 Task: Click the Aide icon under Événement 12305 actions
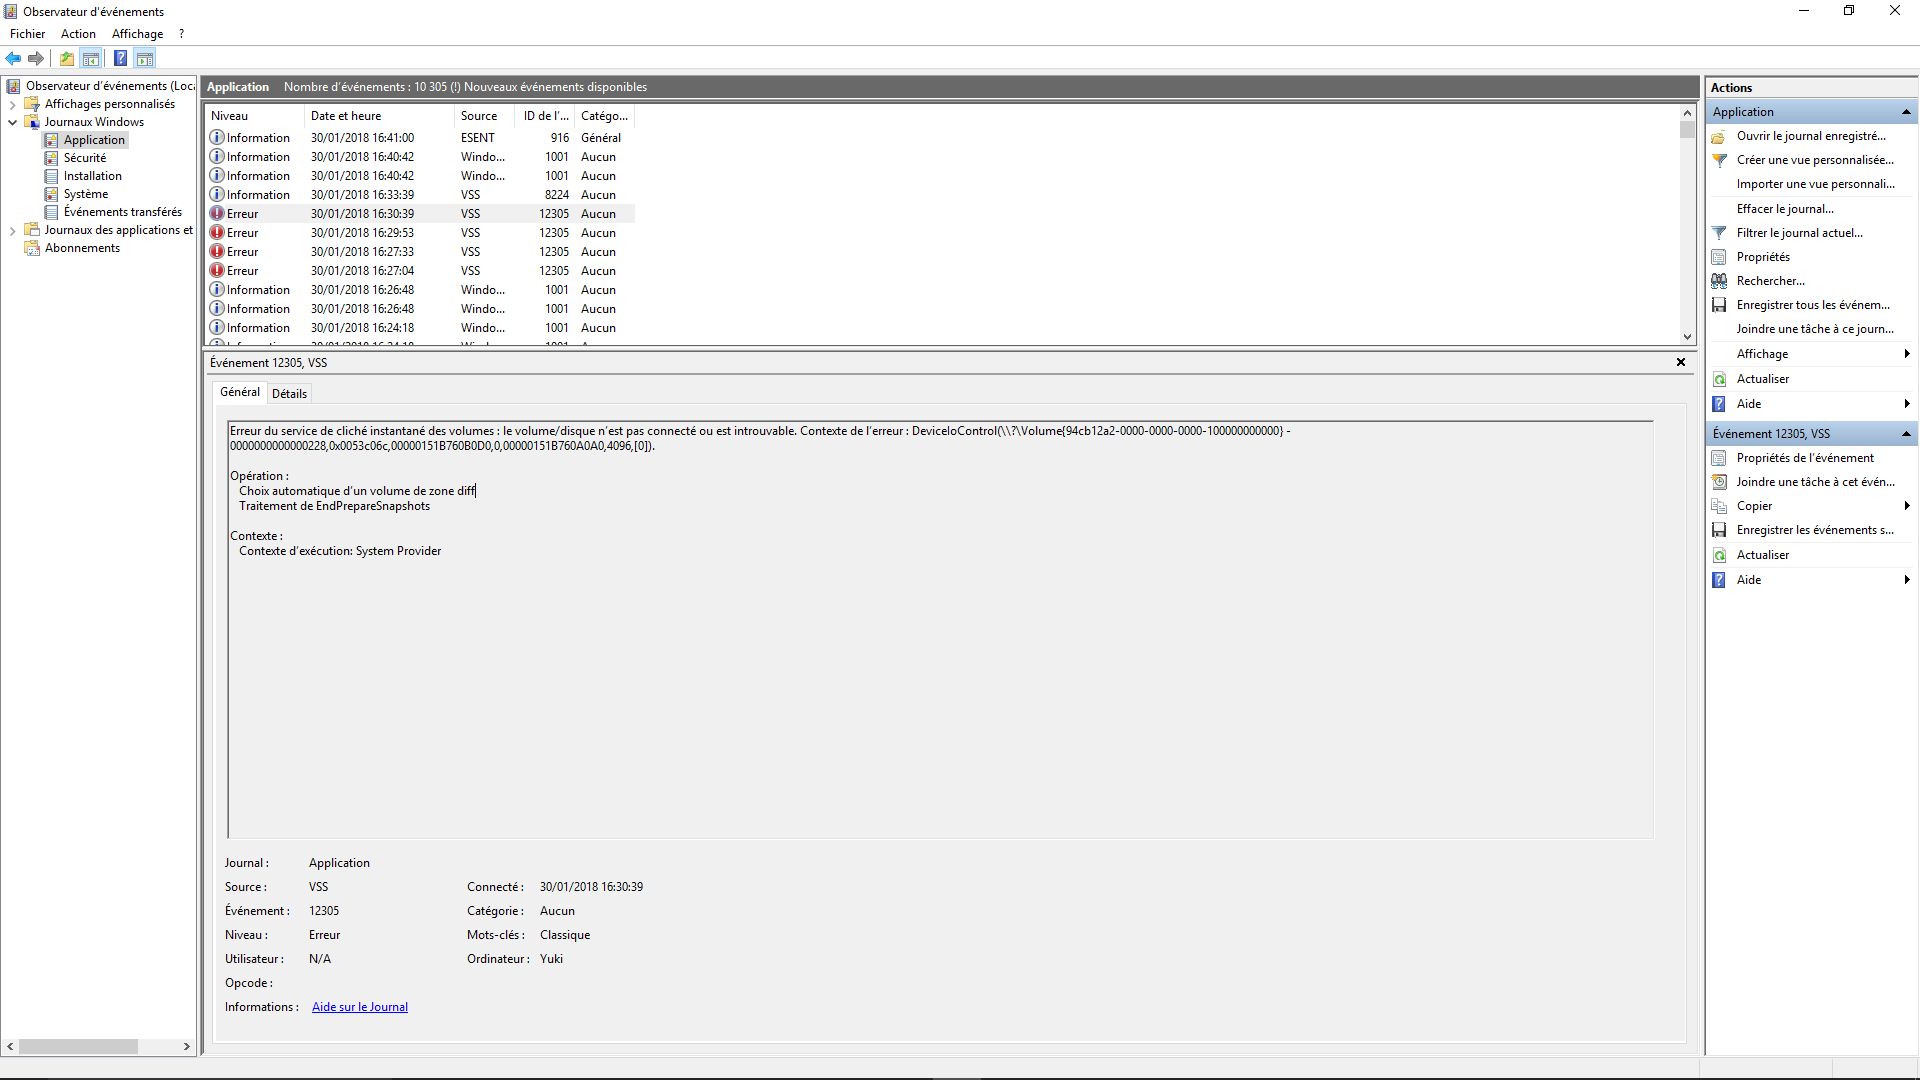point(1719,580)
